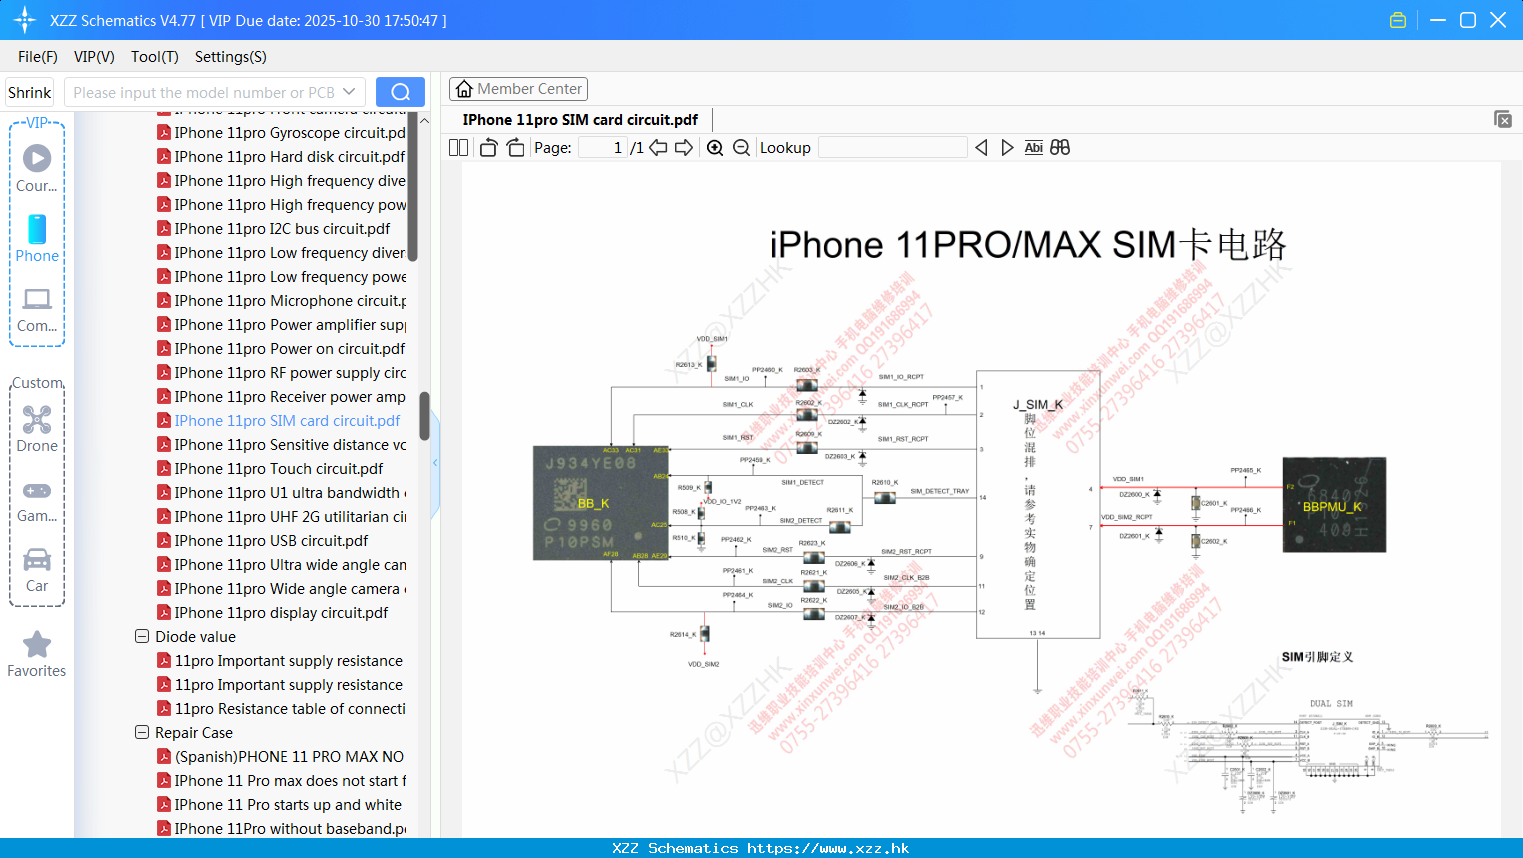Select the Phone category icon
The height and width of the screenshot is (858, 1523).
[x=37, y=229]
